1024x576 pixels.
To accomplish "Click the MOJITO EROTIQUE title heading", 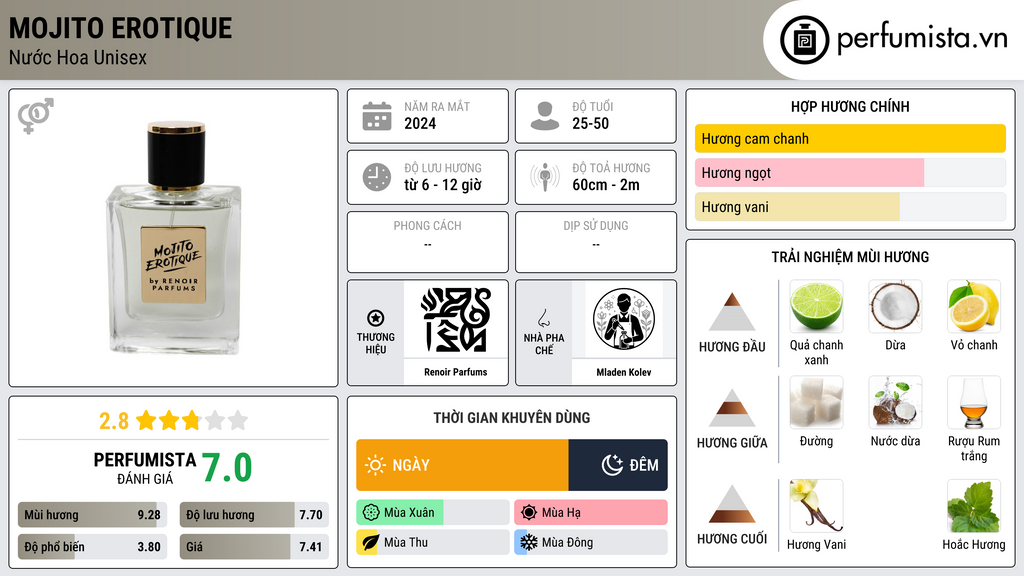I will pyautogui.click(x=121, y=29).
